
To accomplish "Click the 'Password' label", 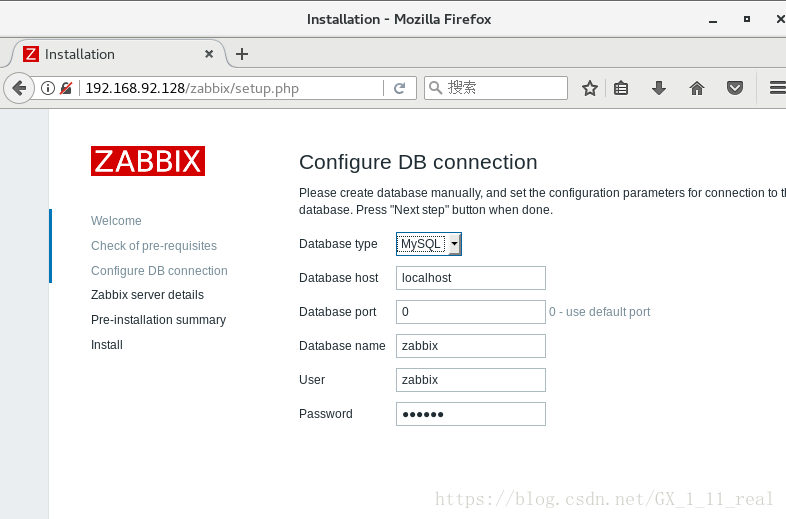I will tap(326, 414).
